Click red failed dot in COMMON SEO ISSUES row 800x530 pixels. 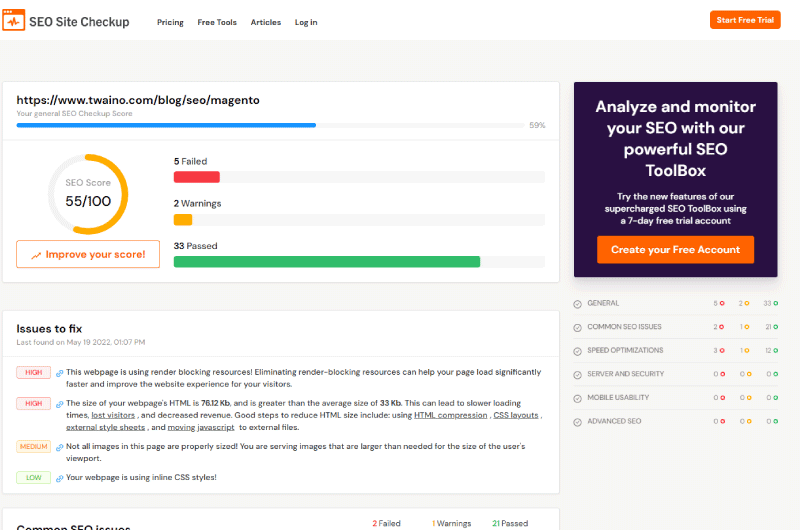722,327
